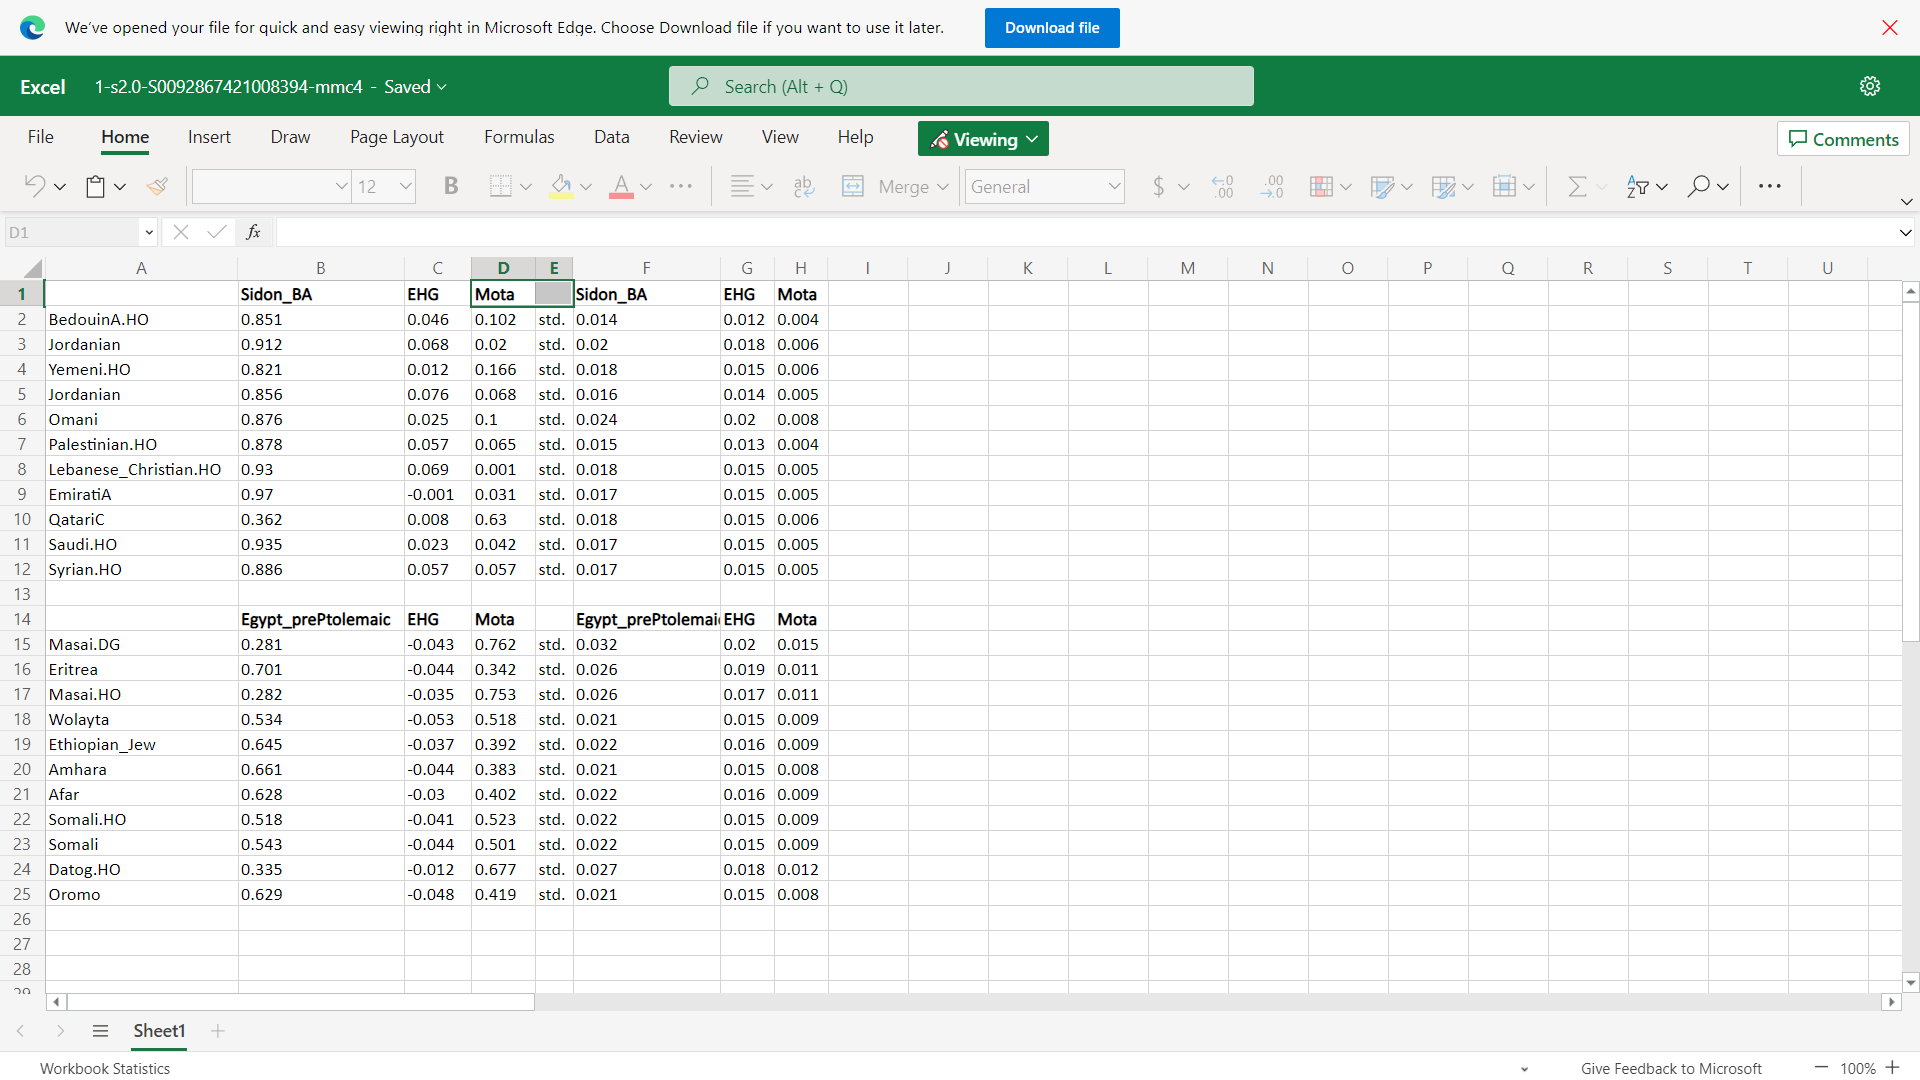Close the Edge download notification bar

1890,27
